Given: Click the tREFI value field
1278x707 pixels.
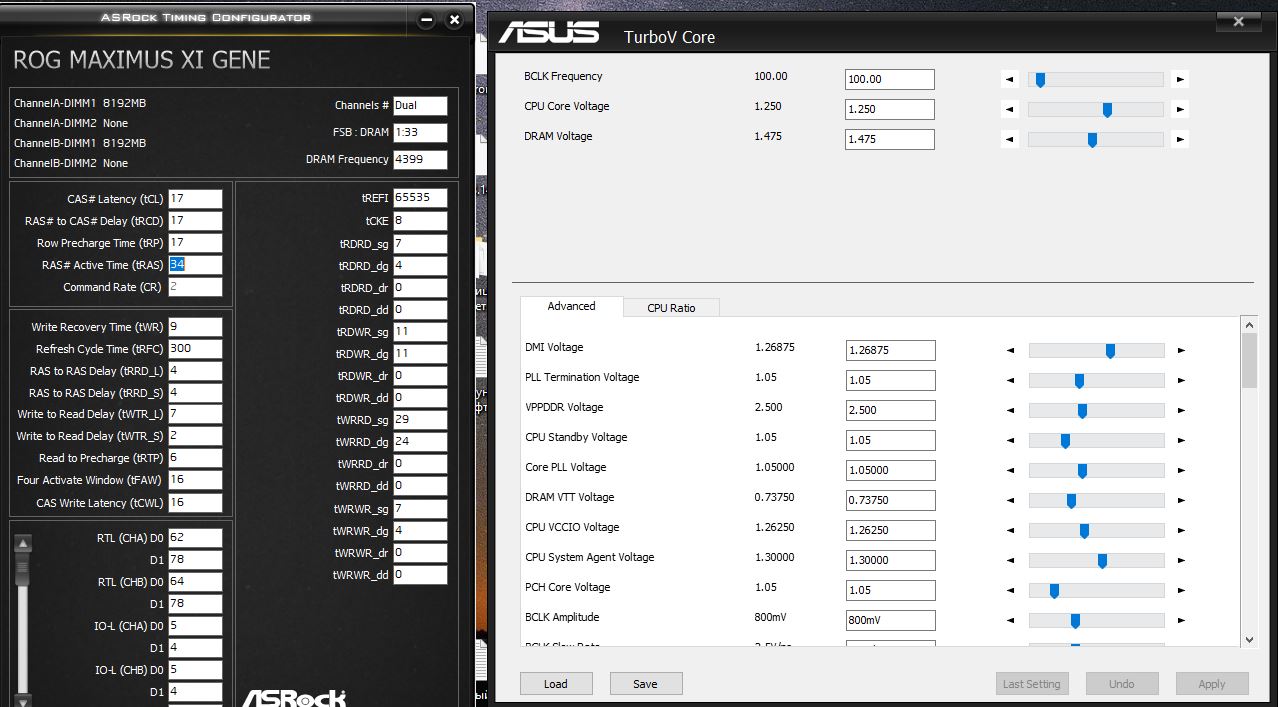Looking at the screenshot, I should 420,198.
